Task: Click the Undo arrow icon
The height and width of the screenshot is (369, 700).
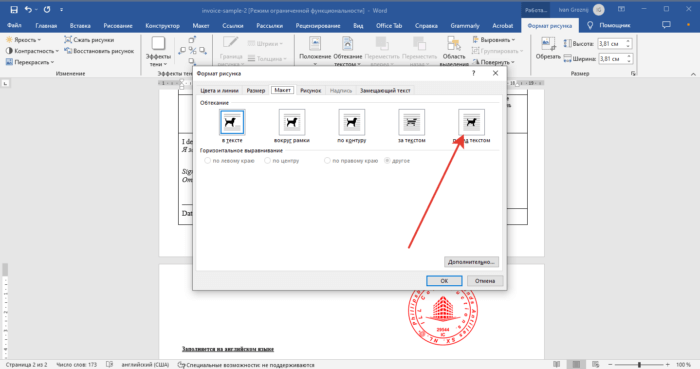Action: 28,9
